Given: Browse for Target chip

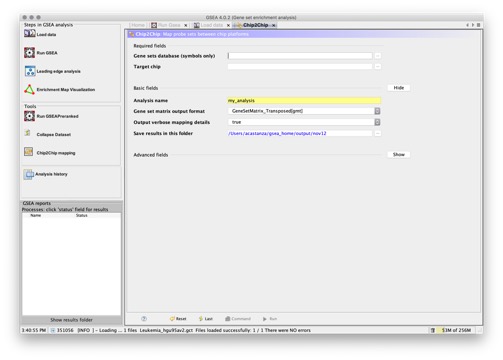Looking at the screenshot, I should (x=377, y=67).
